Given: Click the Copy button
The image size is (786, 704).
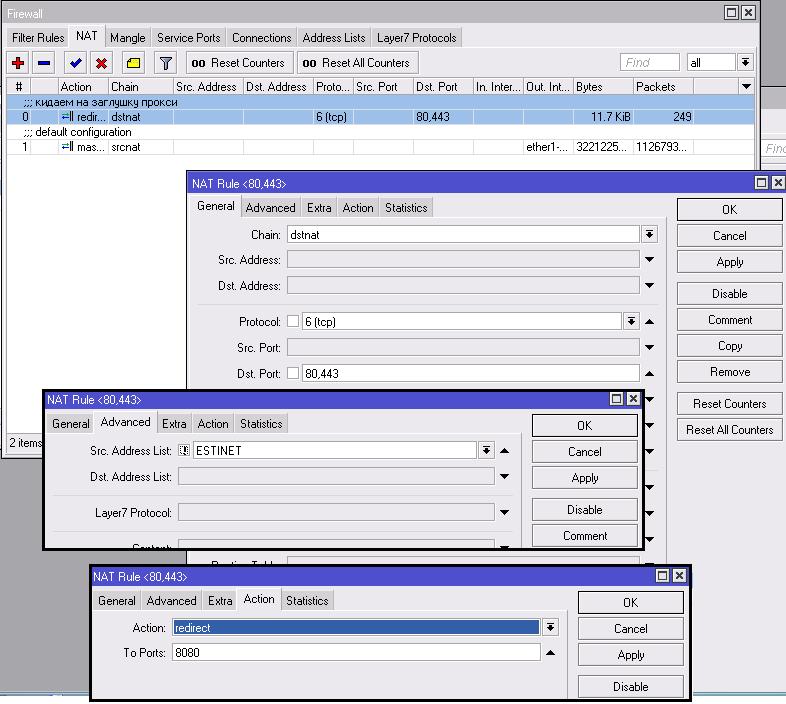Looking at the screenshot, I should pyautogui.click(x=729, y=346).
